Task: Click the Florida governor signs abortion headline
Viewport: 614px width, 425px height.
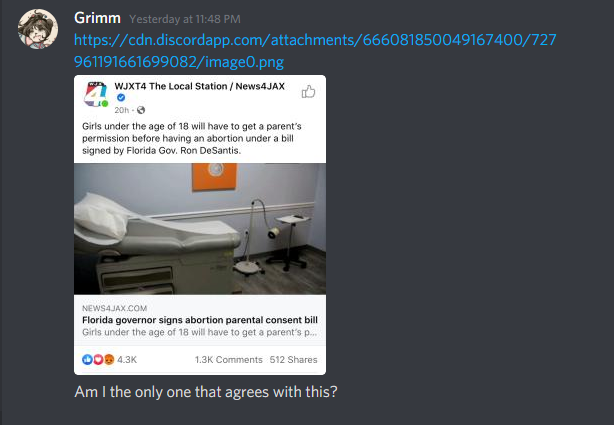Action: pyautogui.click(x=200, y=320)
